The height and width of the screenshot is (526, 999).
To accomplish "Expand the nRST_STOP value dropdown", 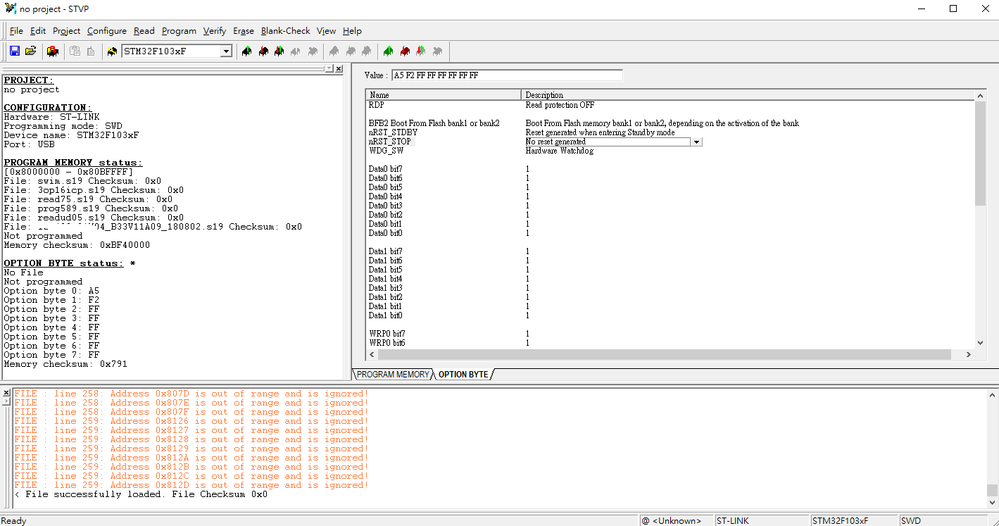I will pos(696,142).
